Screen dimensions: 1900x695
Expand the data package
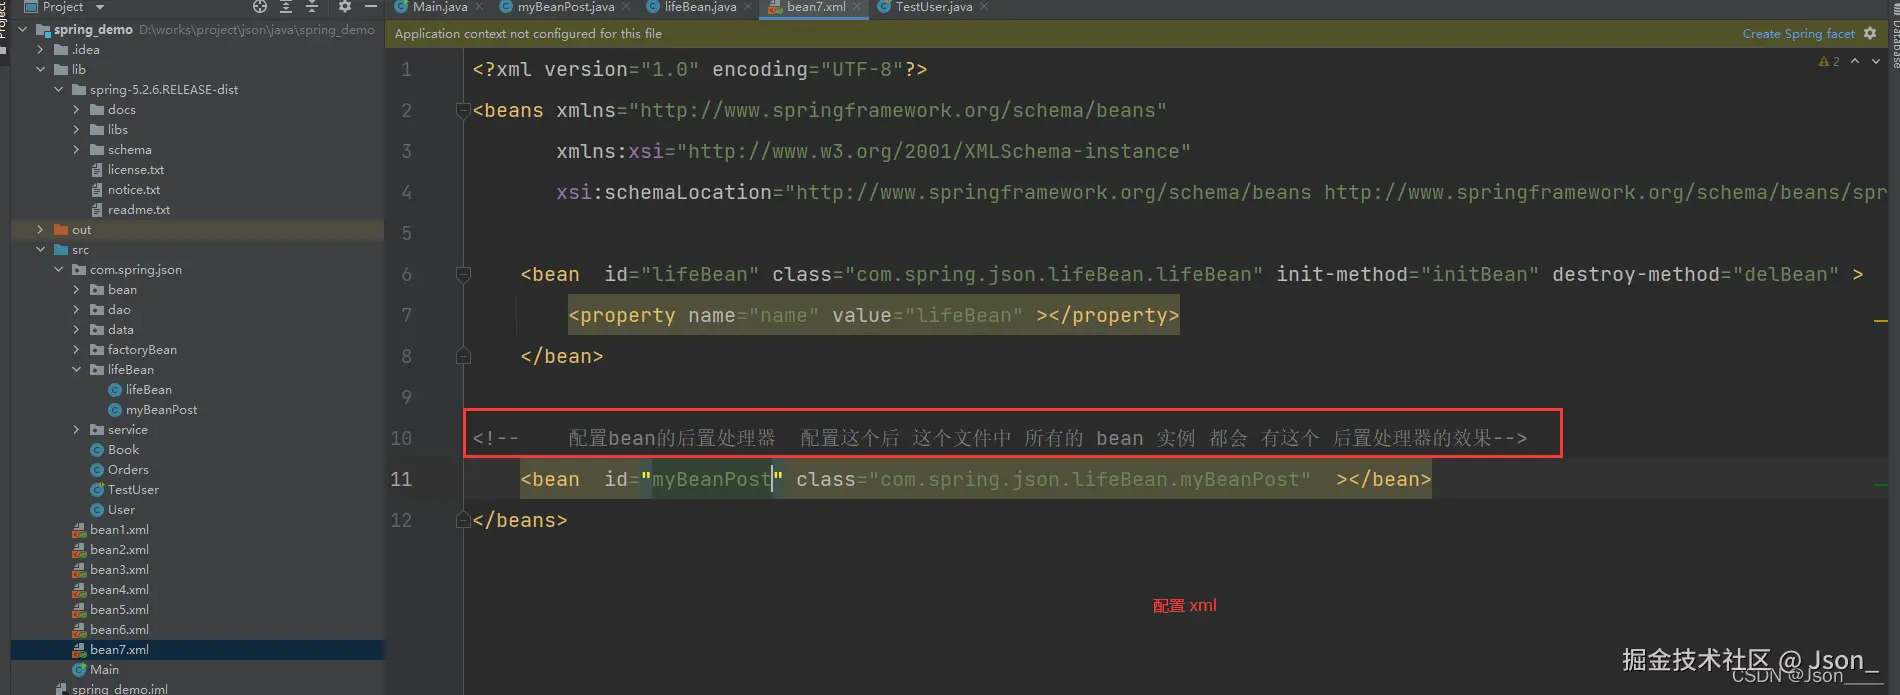pyautogui.click(x=76, y=329)
